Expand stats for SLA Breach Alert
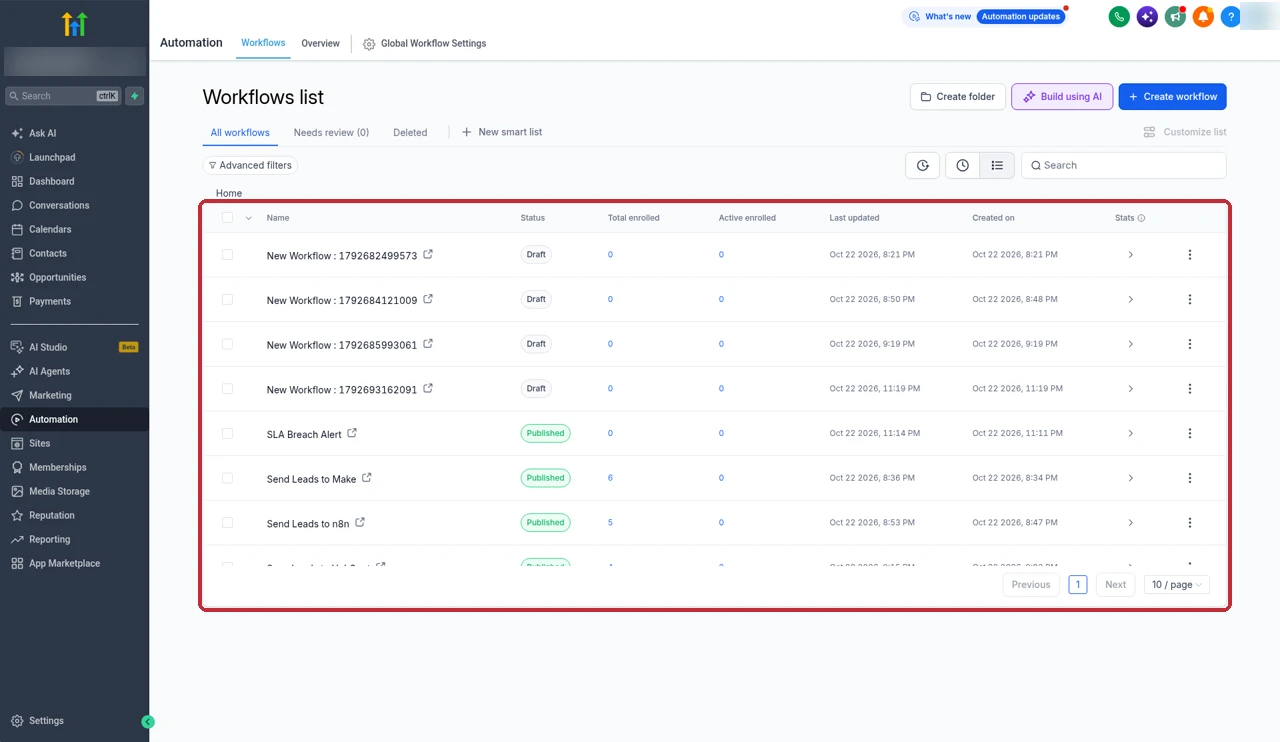The image size is (1280, 742). 1131,433
